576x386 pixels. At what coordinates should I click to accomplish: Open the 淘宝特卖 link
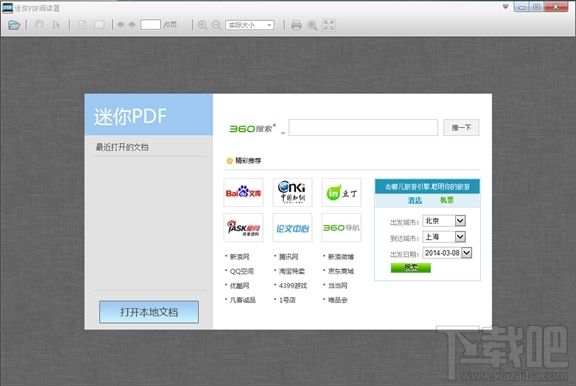[292, 271]
